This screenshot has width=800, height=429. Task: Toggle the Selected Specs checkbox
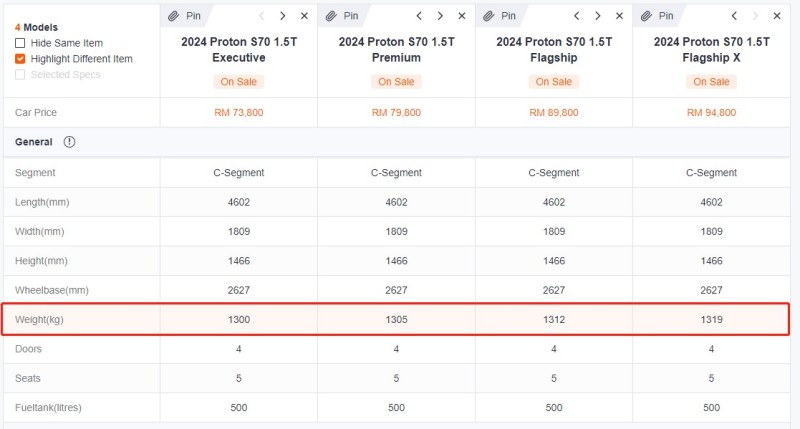(x=20, y=74)
